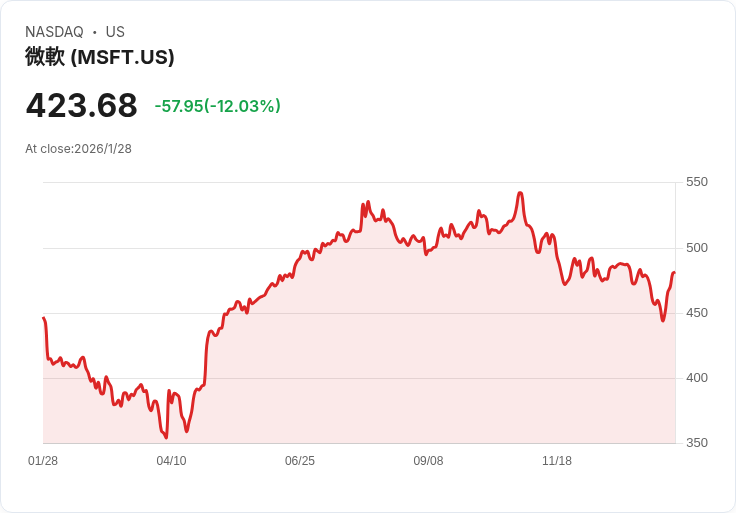Click the final data point at chart's right end

click(x=675, y=273)
